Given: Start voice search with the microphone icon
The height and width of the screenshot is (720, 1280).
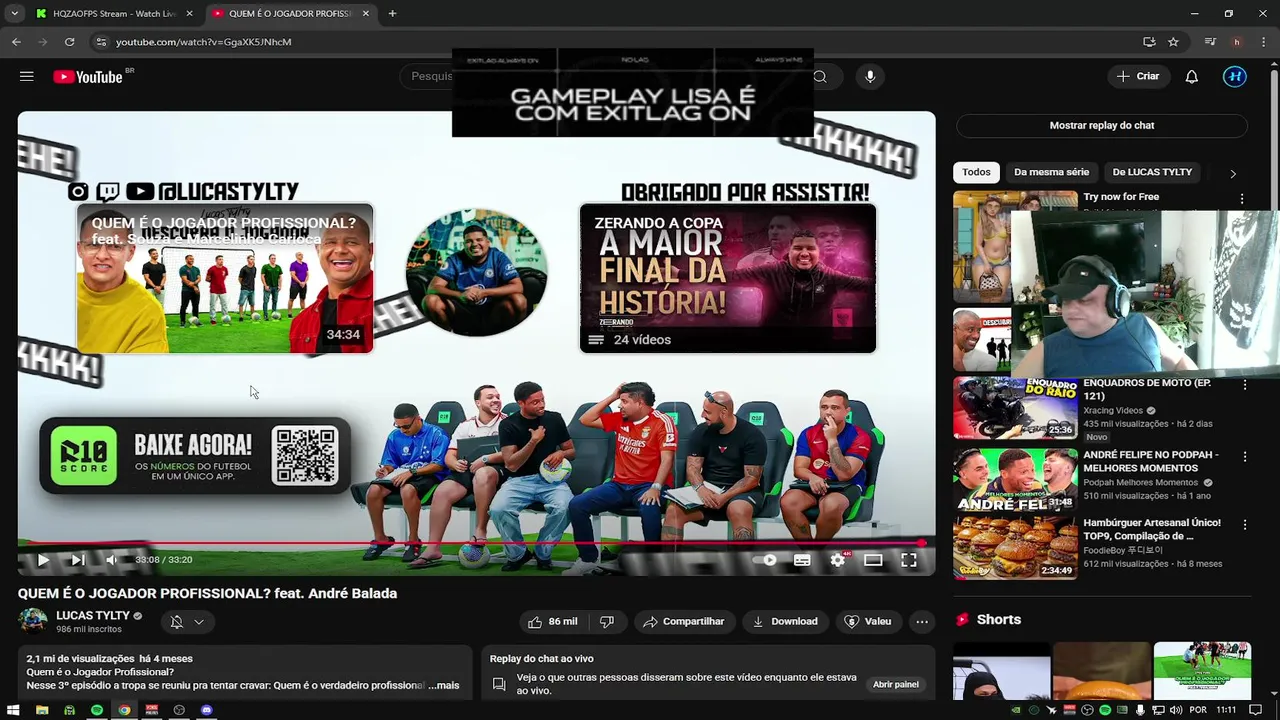Looking at the screenshot, I should [x=870, y=77].
